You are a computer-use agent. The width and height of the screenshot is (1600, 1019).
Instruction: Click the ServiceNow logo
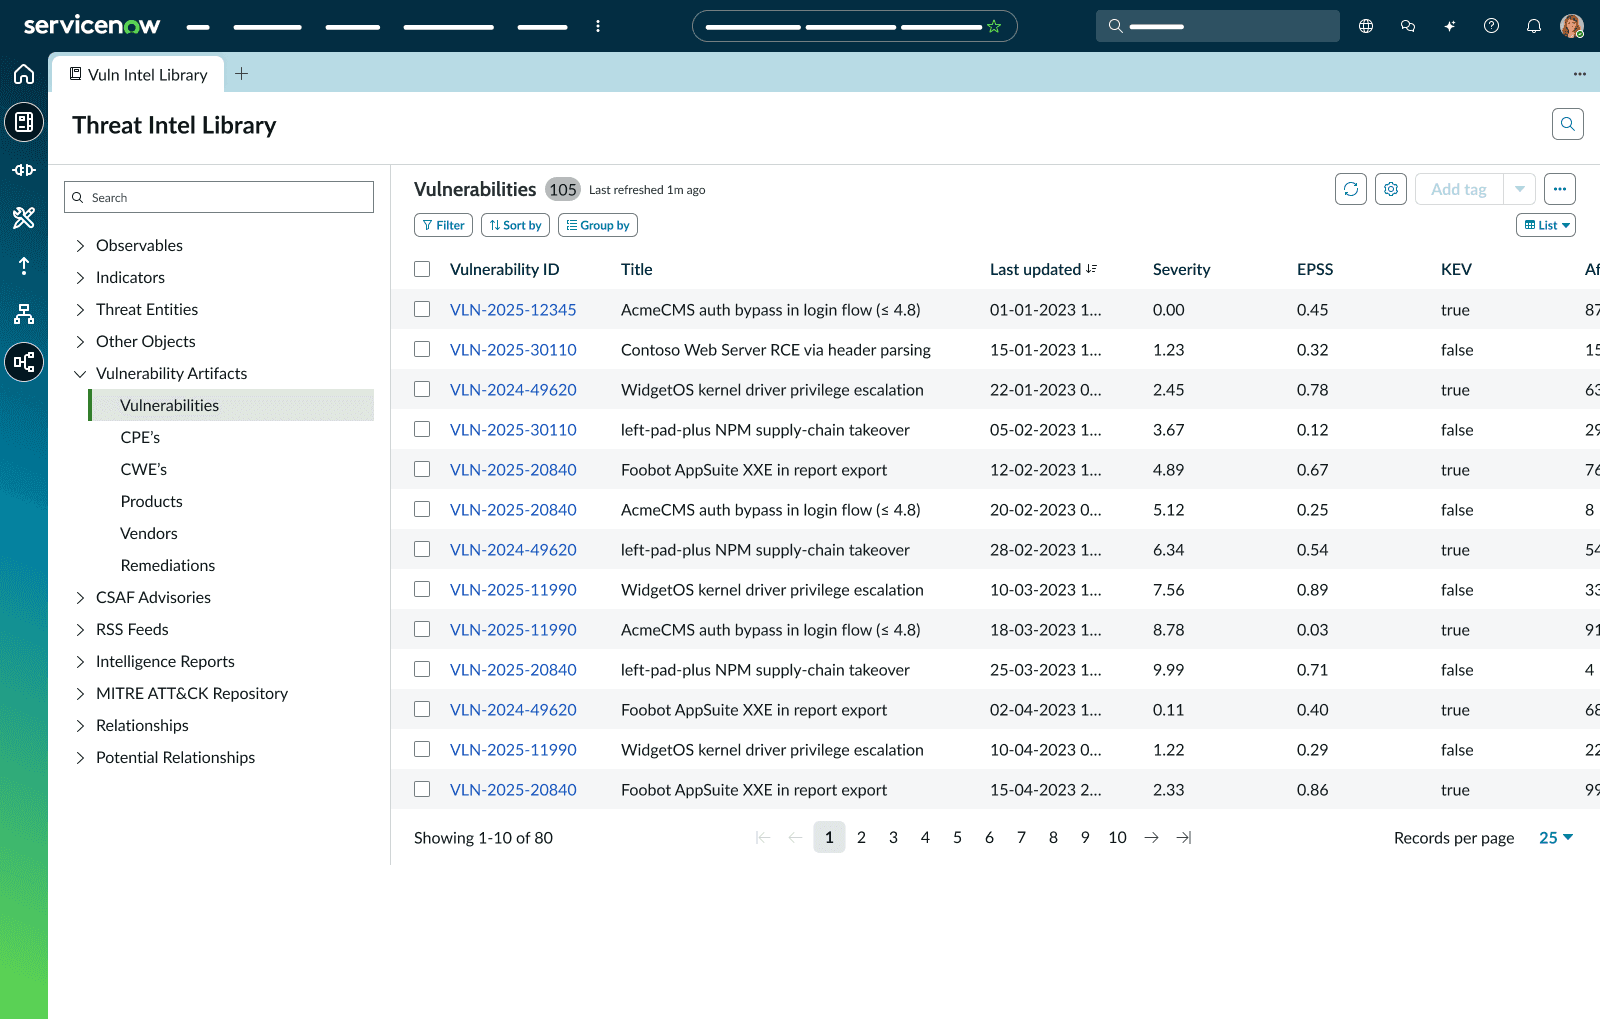click(x=91, y=25)
